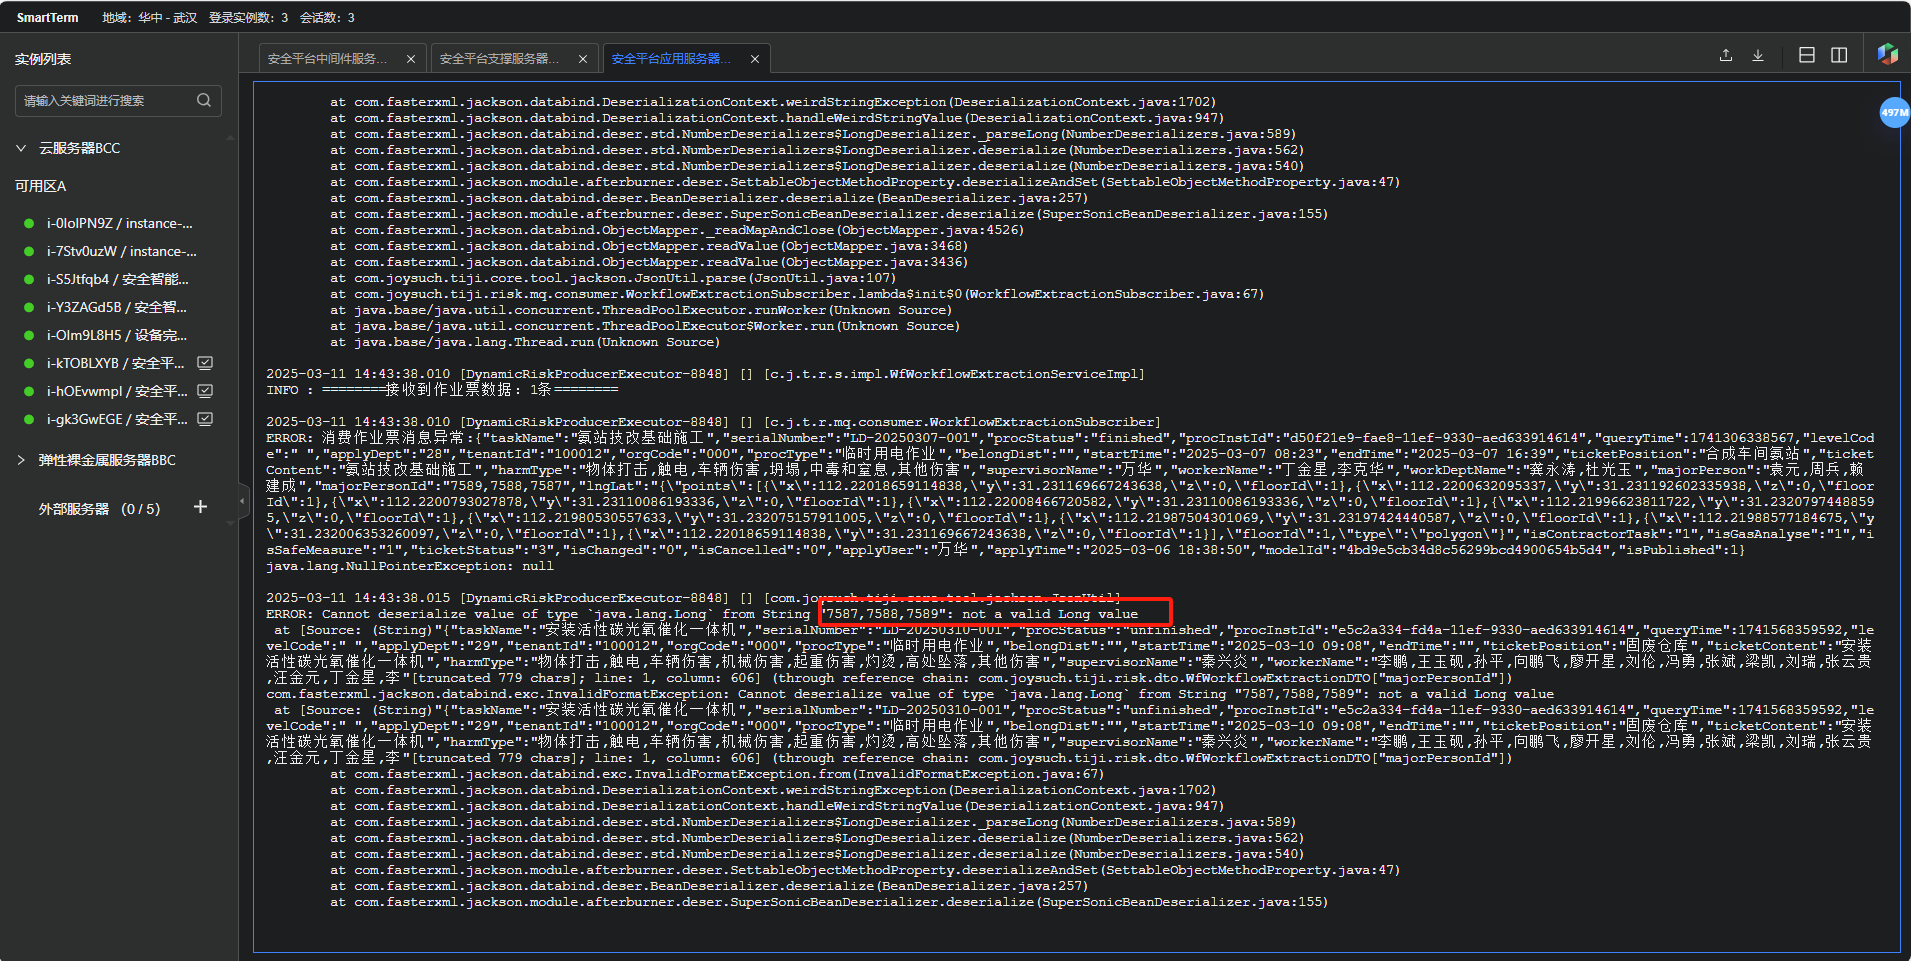
Task: Switch to 安全平台中间件服务 tab
Action: pos(327,59)
